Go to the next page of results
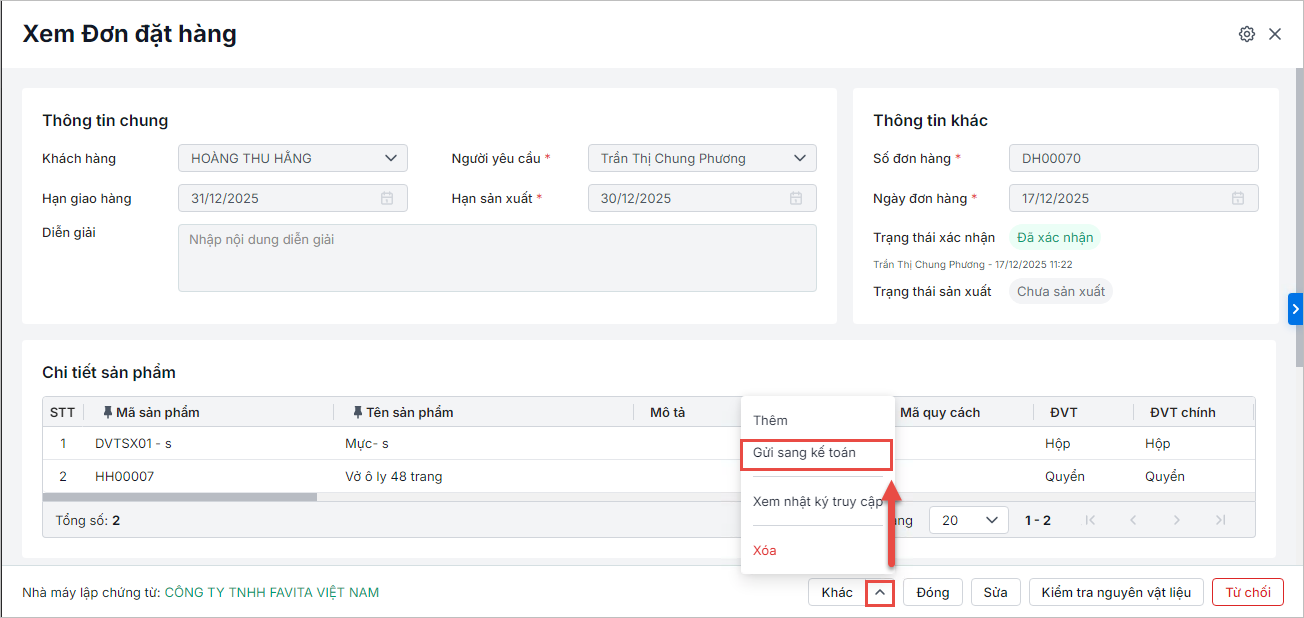 1177,520
